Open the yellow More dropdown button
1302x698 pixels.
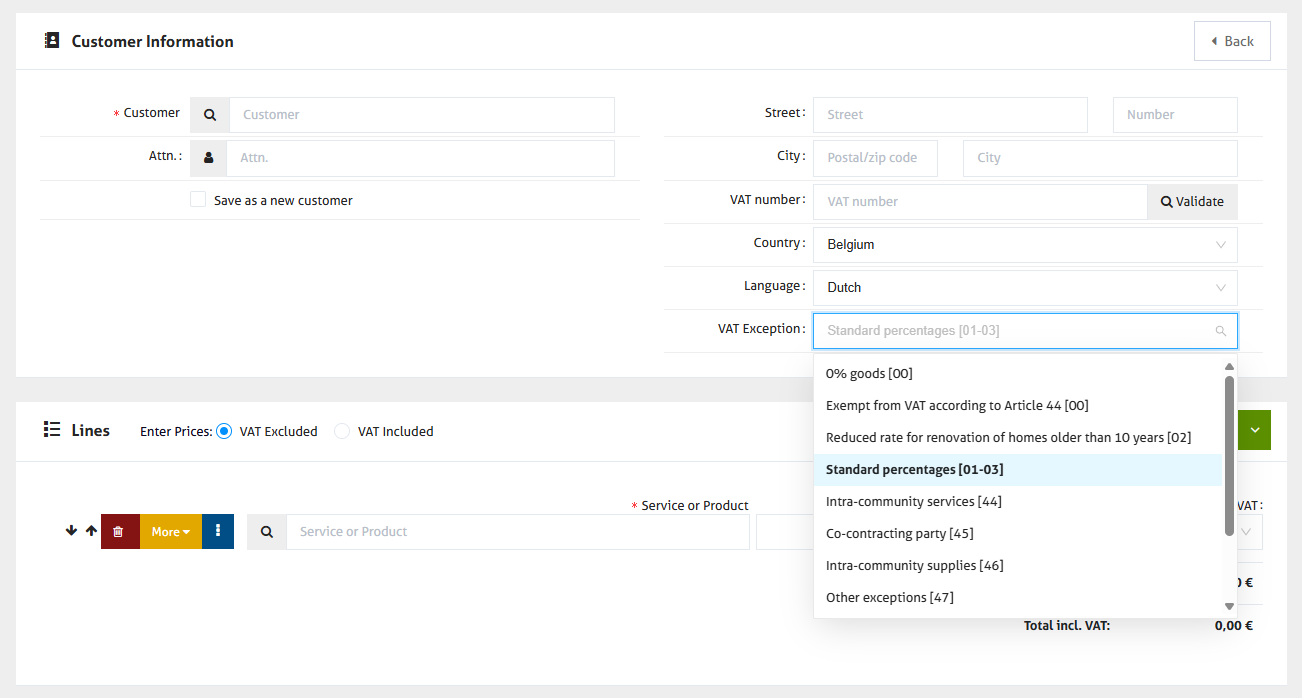point(170,532)
